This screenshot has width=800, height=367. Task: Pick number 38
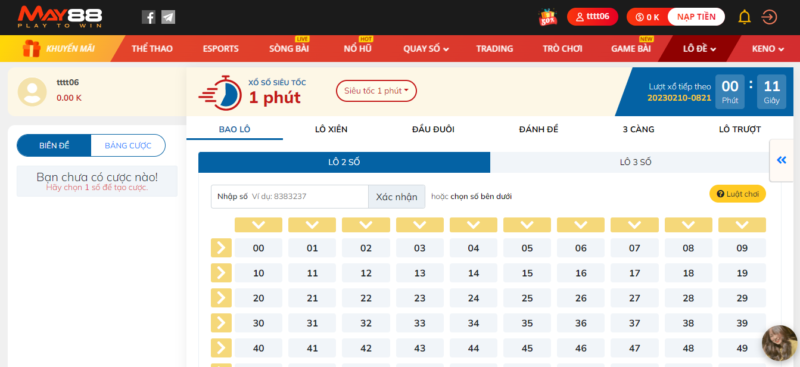[x=688, y=323]
